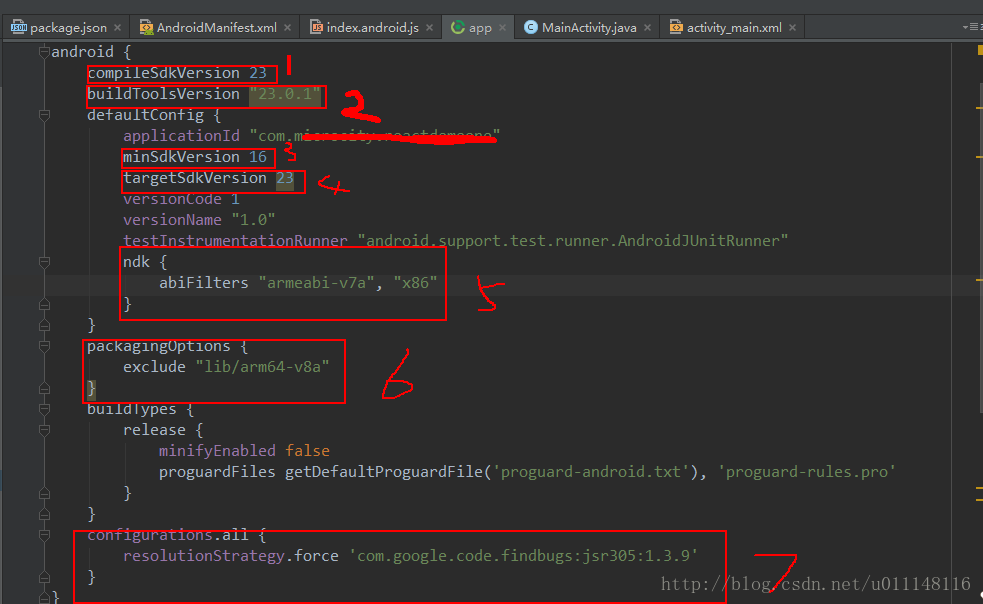This screenshot has width=983, height=604.
Task: Click the "lib/arm64-v8a" exclude string
Action: [x=262, y=368]
